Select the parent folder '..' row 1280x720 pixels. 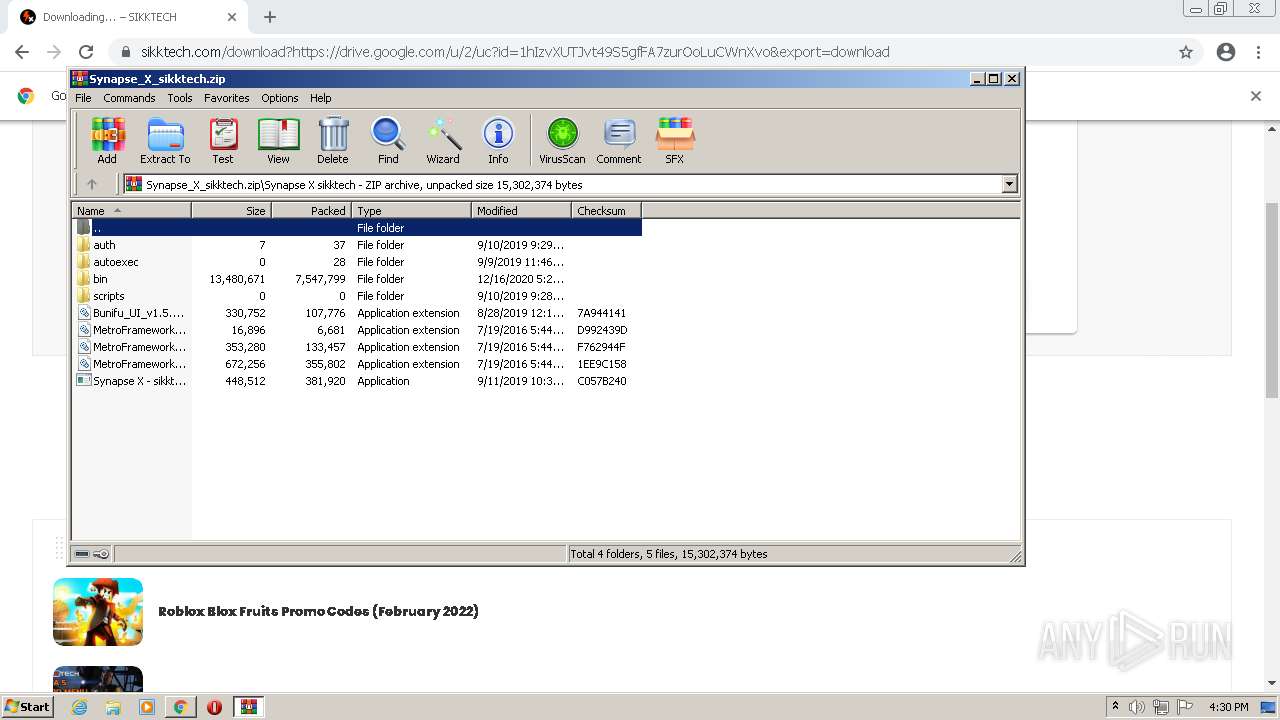[357, 228]
